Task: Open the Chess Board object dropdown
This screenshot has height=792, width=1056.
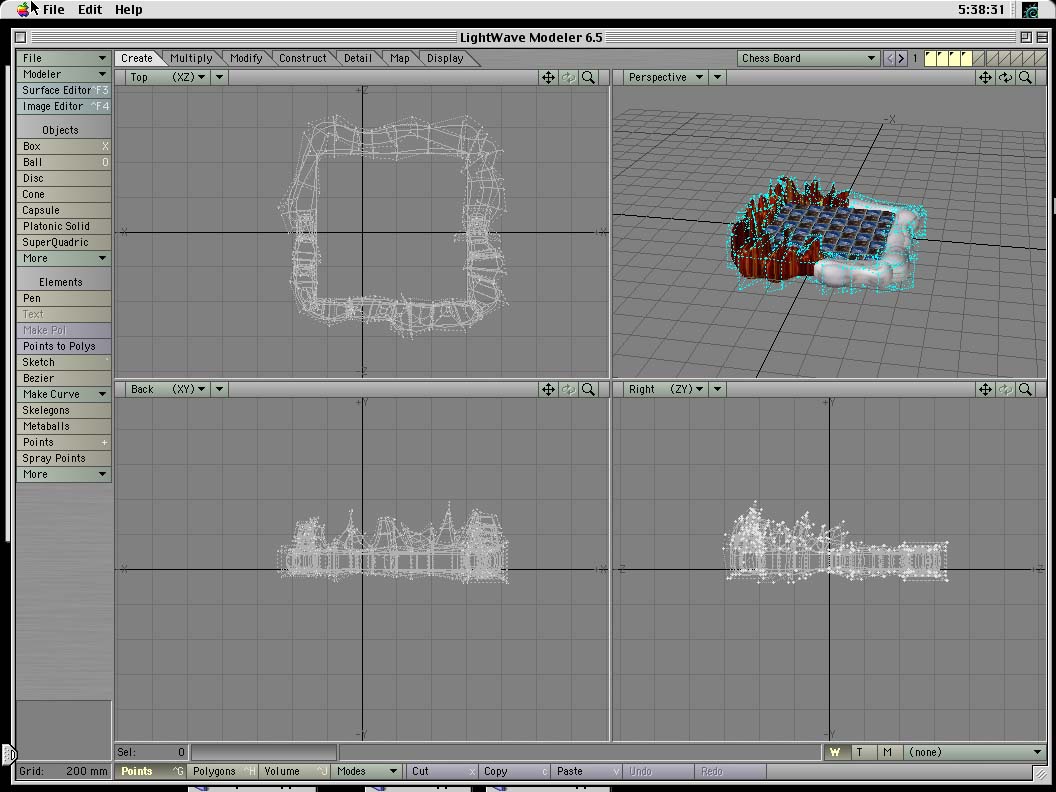Action: point(808,58)
